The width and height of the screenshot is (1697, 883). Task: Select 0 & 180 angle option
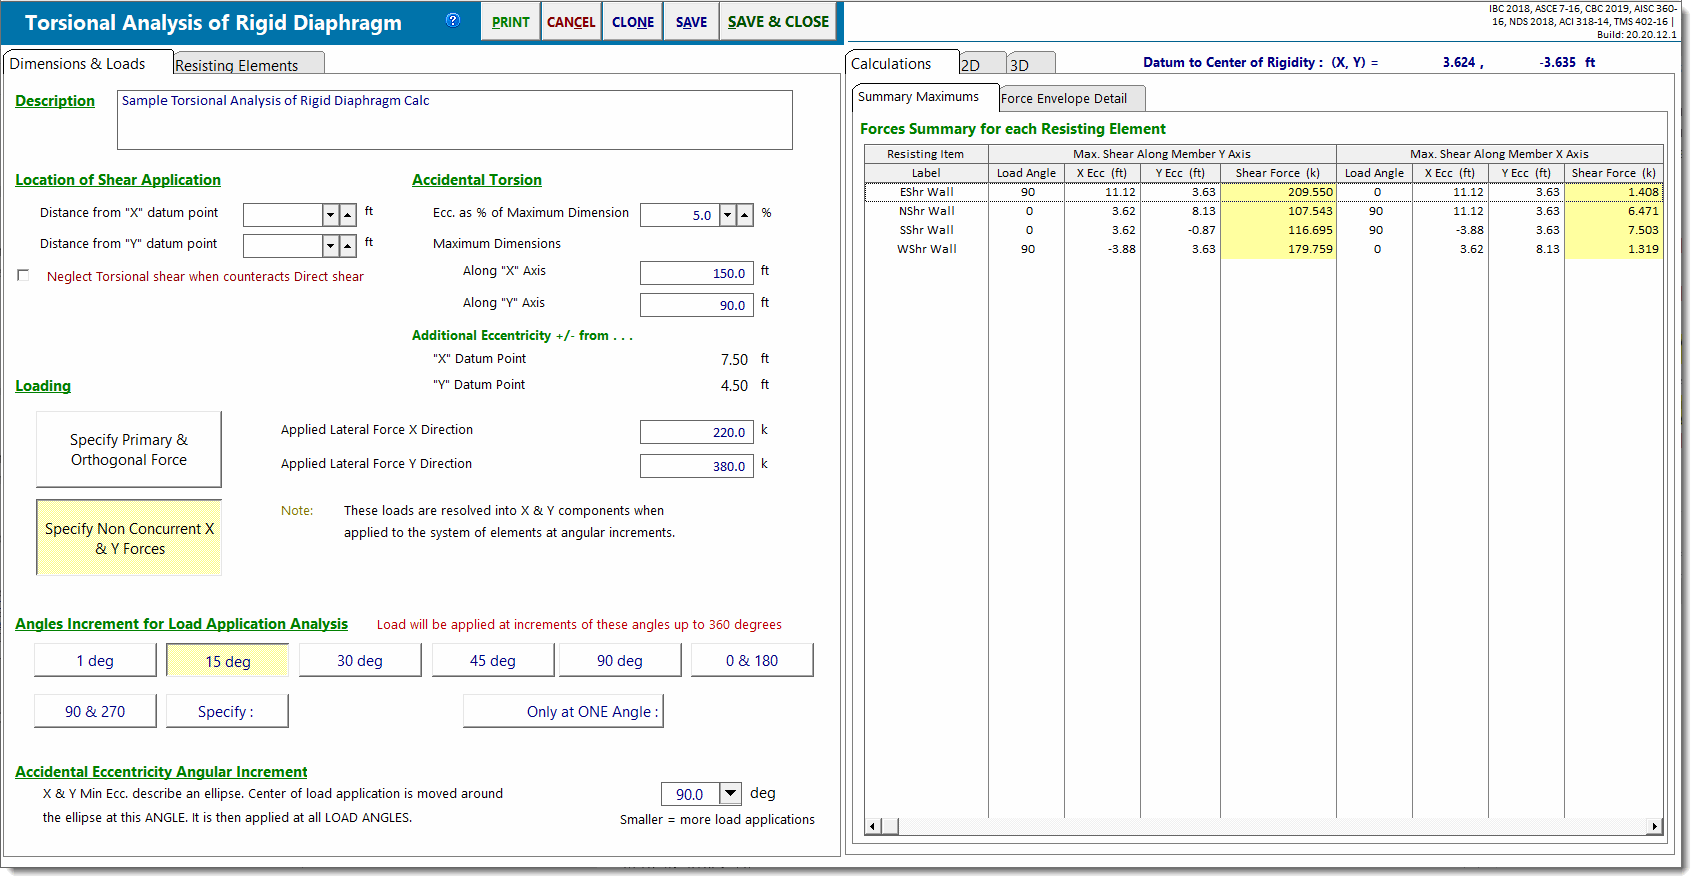752,661
